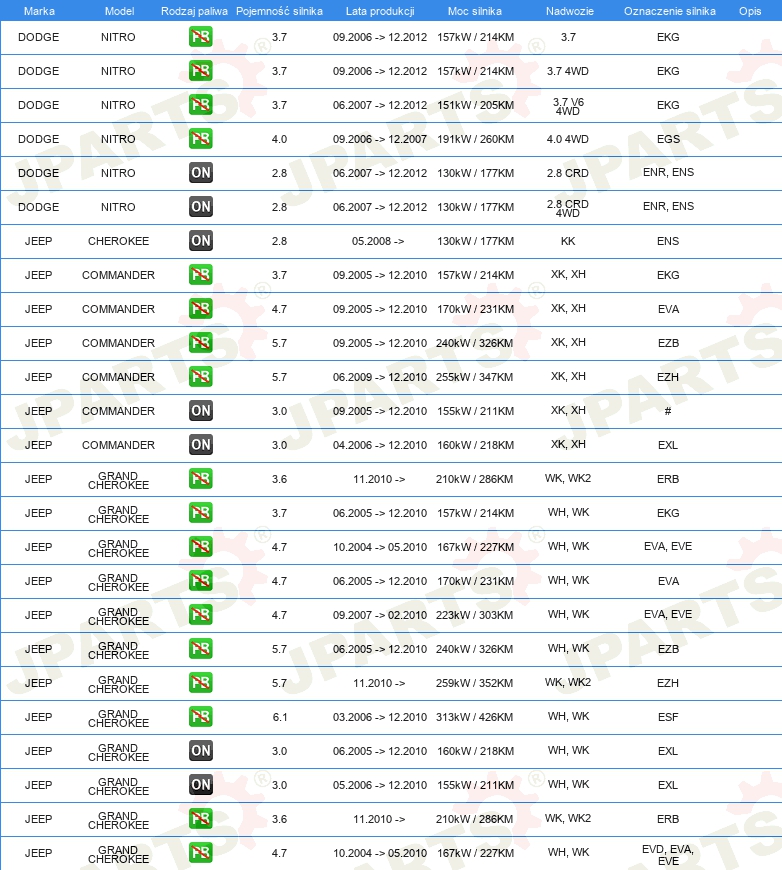Click the 'Moc silnika' column header
Screen dimensions: 782x870
click(475, 11)
